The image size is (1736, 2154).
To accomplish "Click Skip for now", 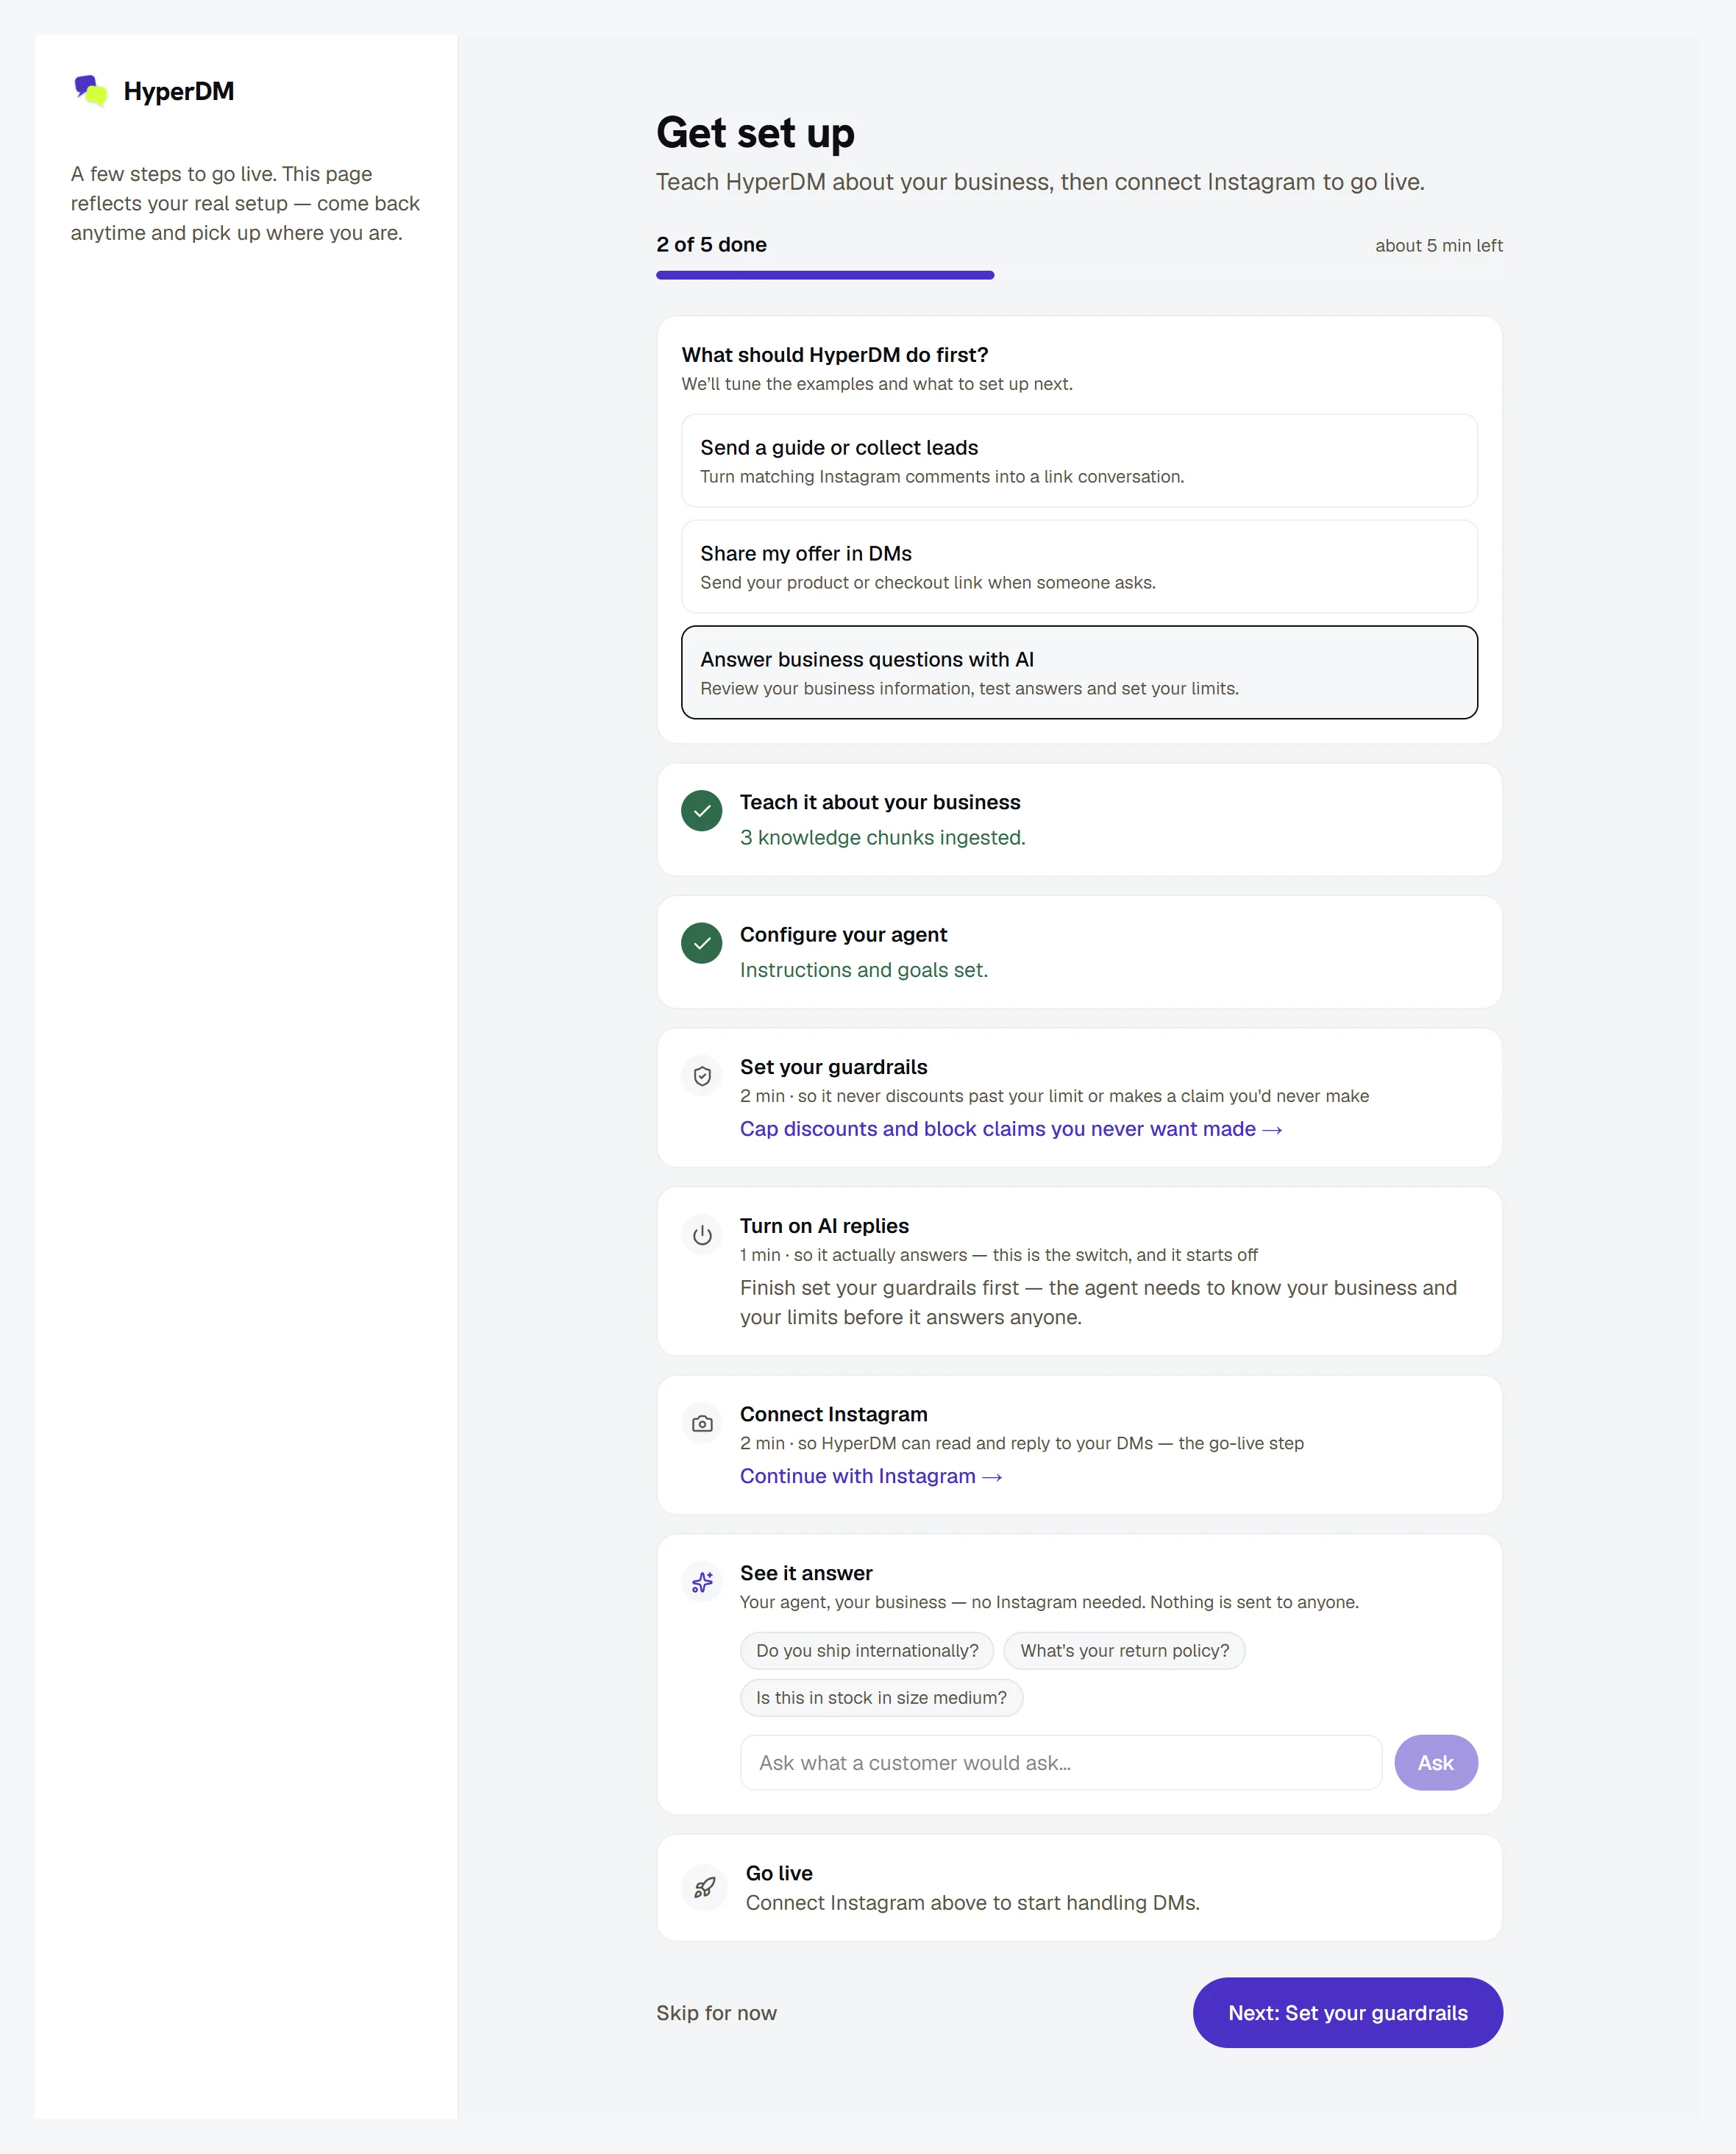I will point(716,2013).
